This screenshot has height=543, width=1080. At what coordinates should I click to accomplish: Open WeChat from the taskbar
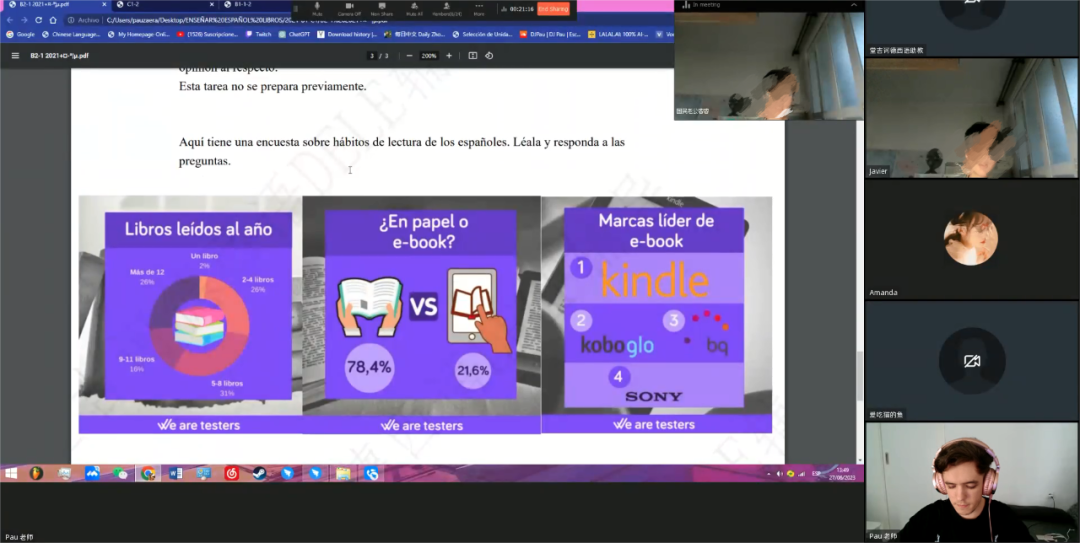(x=120, y=473)
